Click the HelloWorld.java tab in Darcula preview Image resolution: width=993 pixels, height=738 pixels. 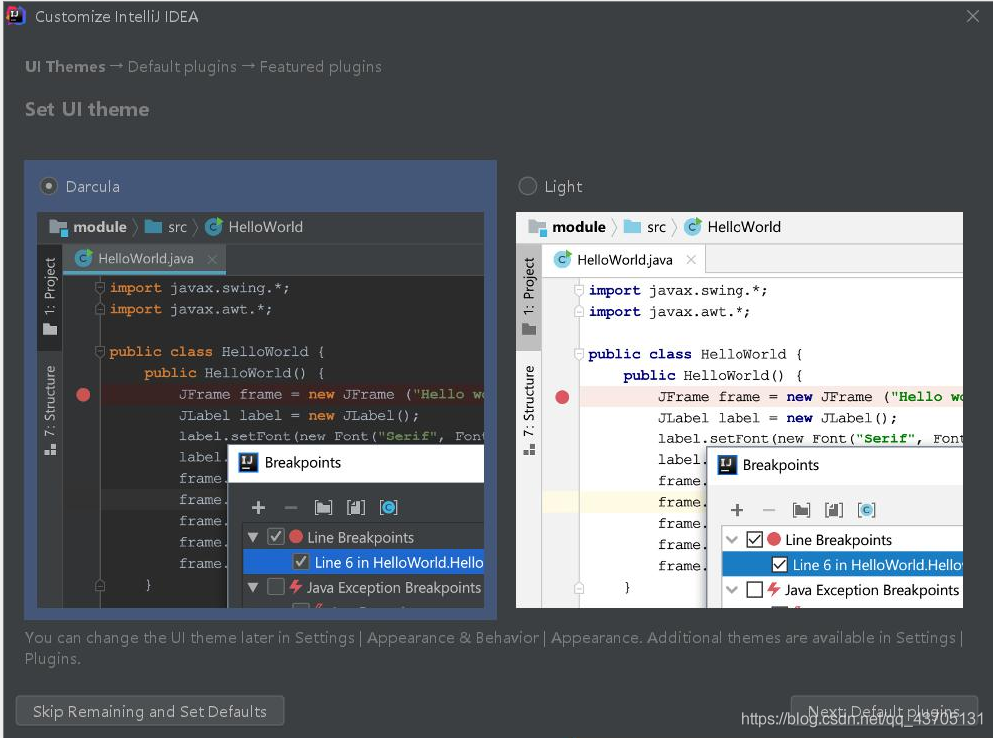click(x=145, y=258)
